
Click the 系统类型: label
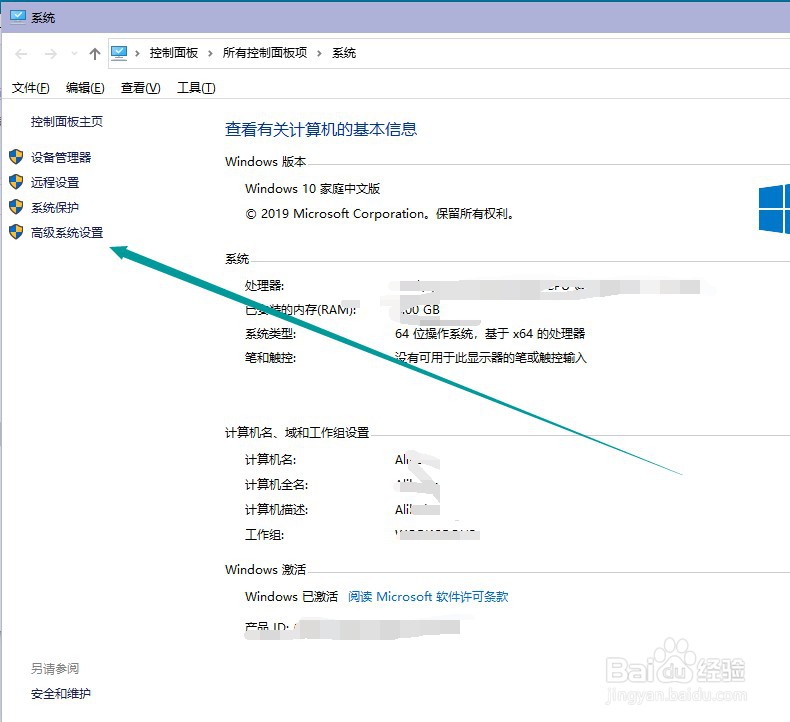pyautogui.click(x=271, y=334)
